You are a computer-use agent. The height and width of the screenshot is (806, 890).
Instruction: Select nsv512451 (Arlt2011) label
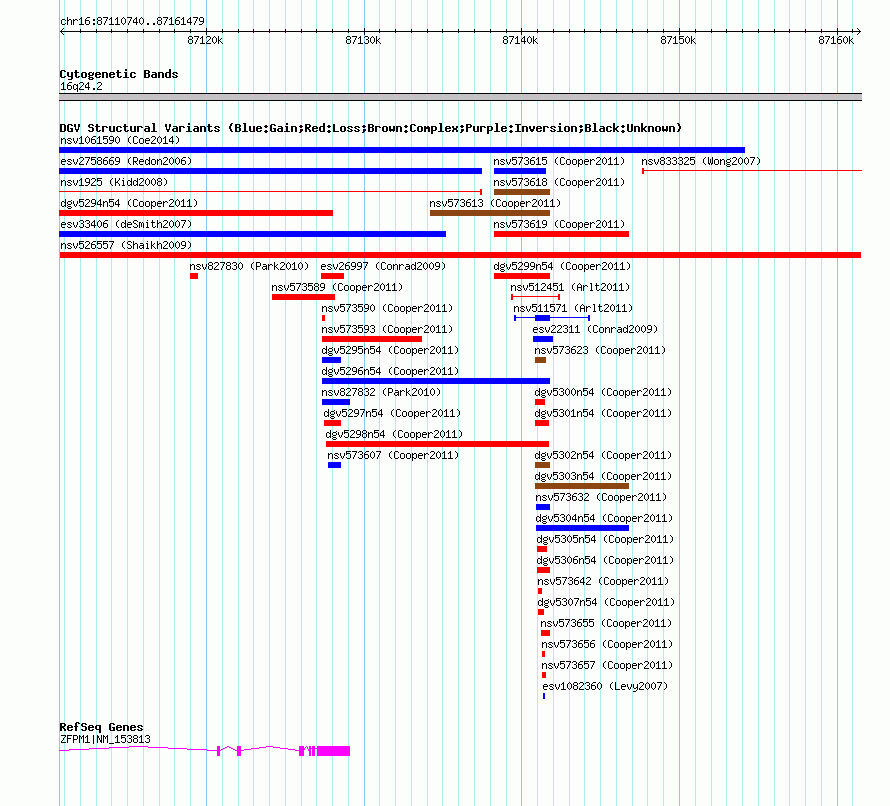click(x=570, y=287)
